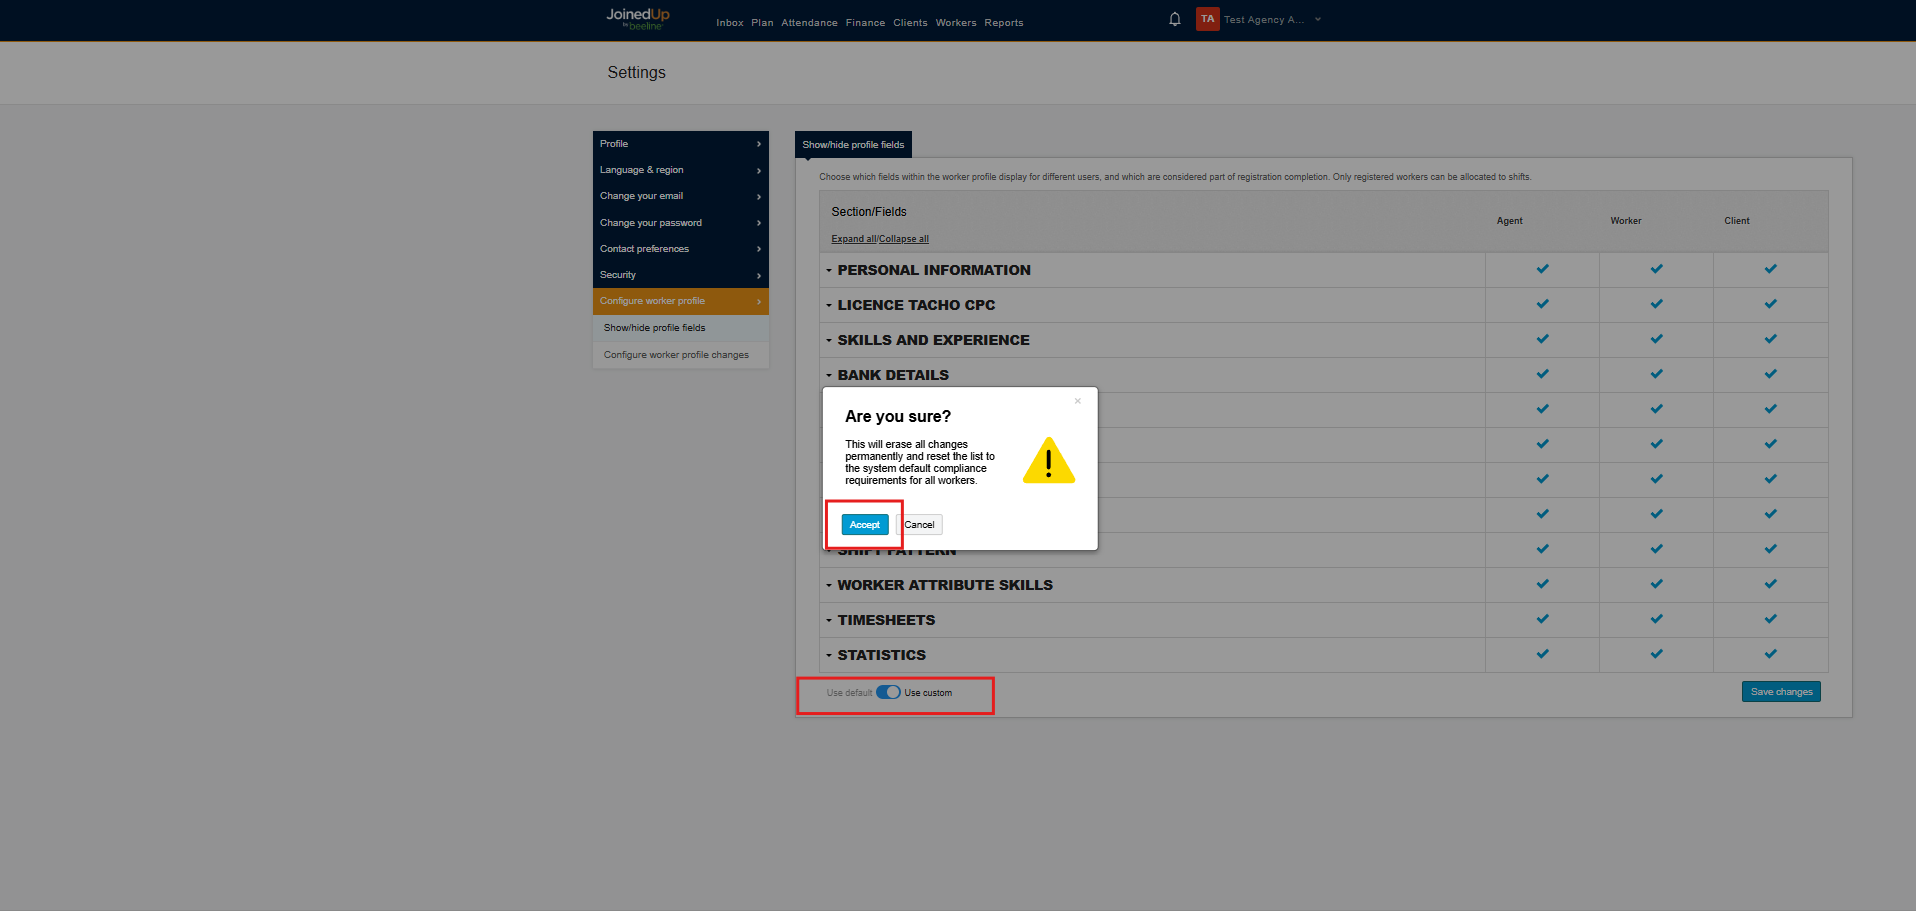Screen dimensions: 1916x911
Task: Click the JoinedUp logo
Action: point(637,19)
